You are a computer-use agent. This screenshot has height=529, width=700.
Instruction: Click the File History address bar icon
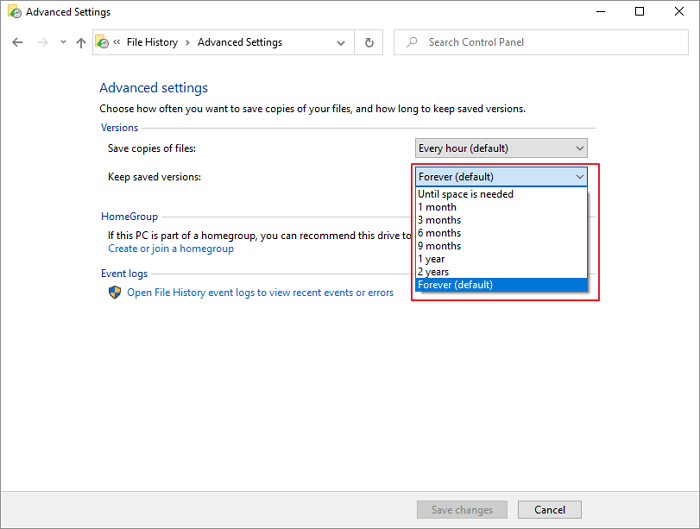[102, 43]
